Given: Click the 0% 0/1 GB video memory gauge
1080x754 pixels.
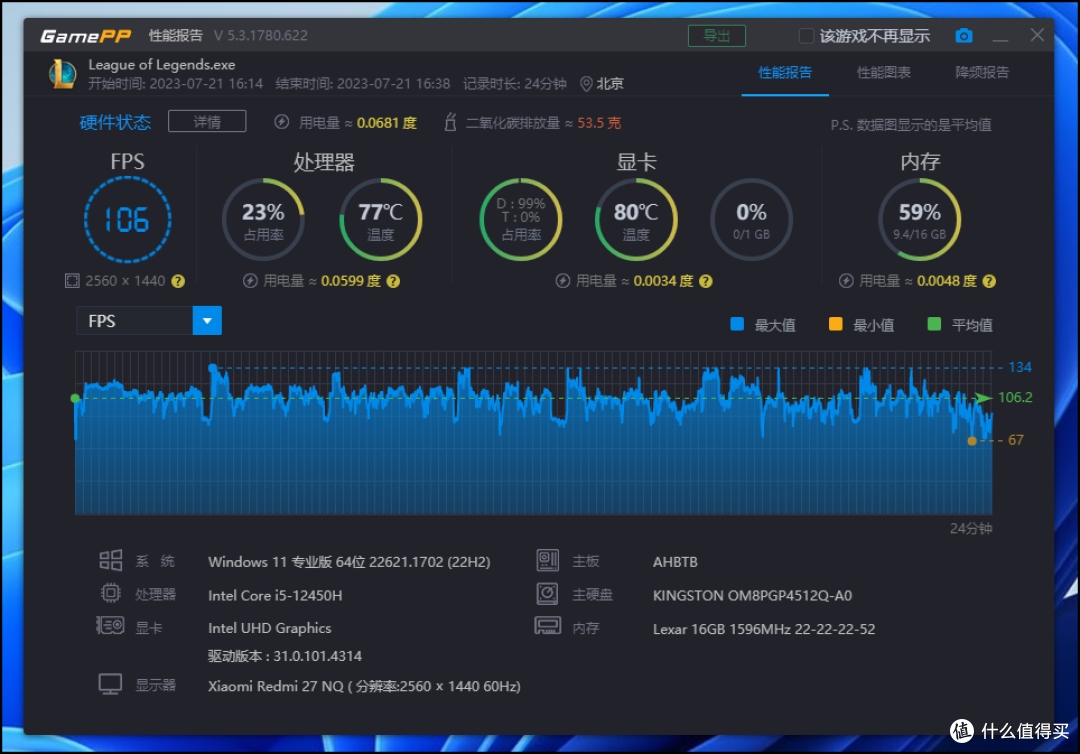Looking at the screenshot, I should point(751,220).
